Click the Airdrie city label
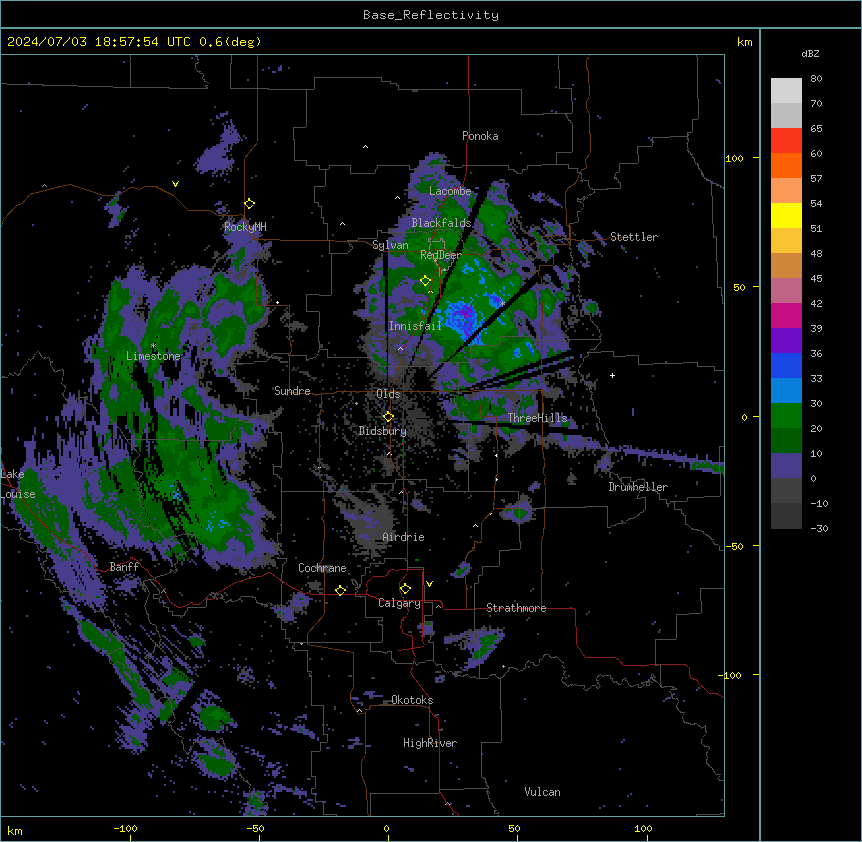 pyautogui.click(x=403, y=537)
